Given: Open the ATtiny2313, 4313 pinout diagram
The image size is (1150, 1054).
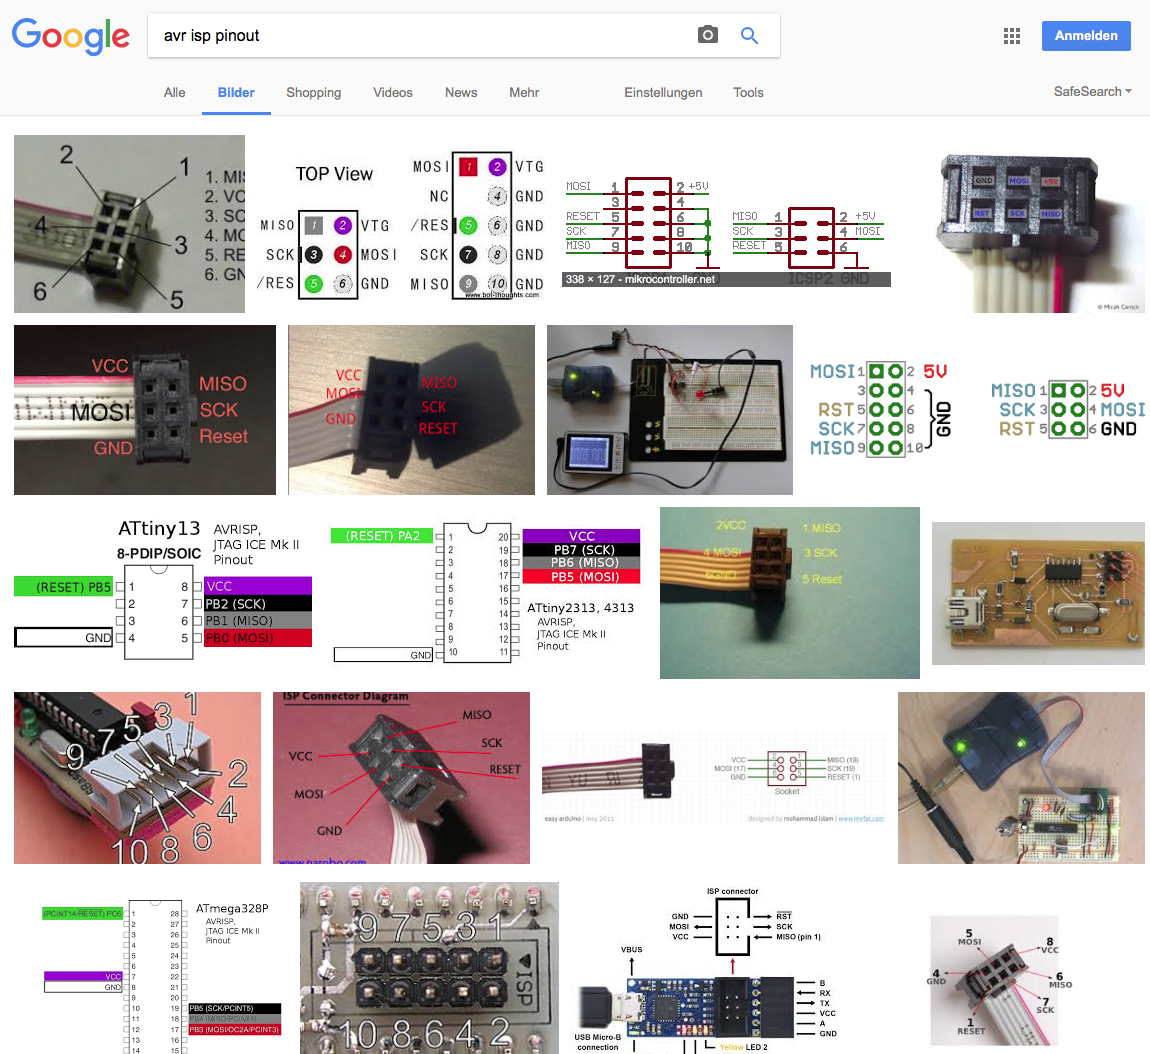Looking at the screenshot, I should 486,593.
